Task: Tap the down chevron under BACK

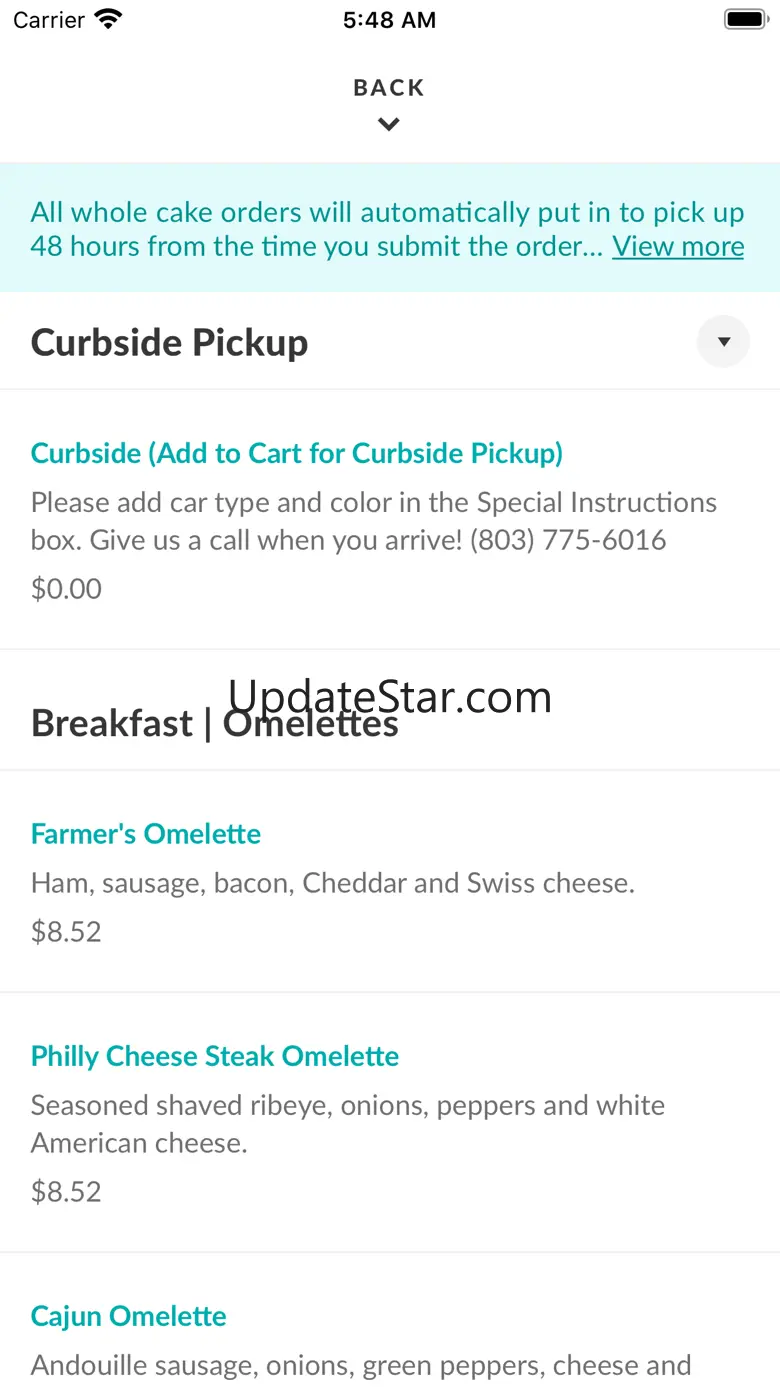Action: pyautogui.click(x=389, y=125)
